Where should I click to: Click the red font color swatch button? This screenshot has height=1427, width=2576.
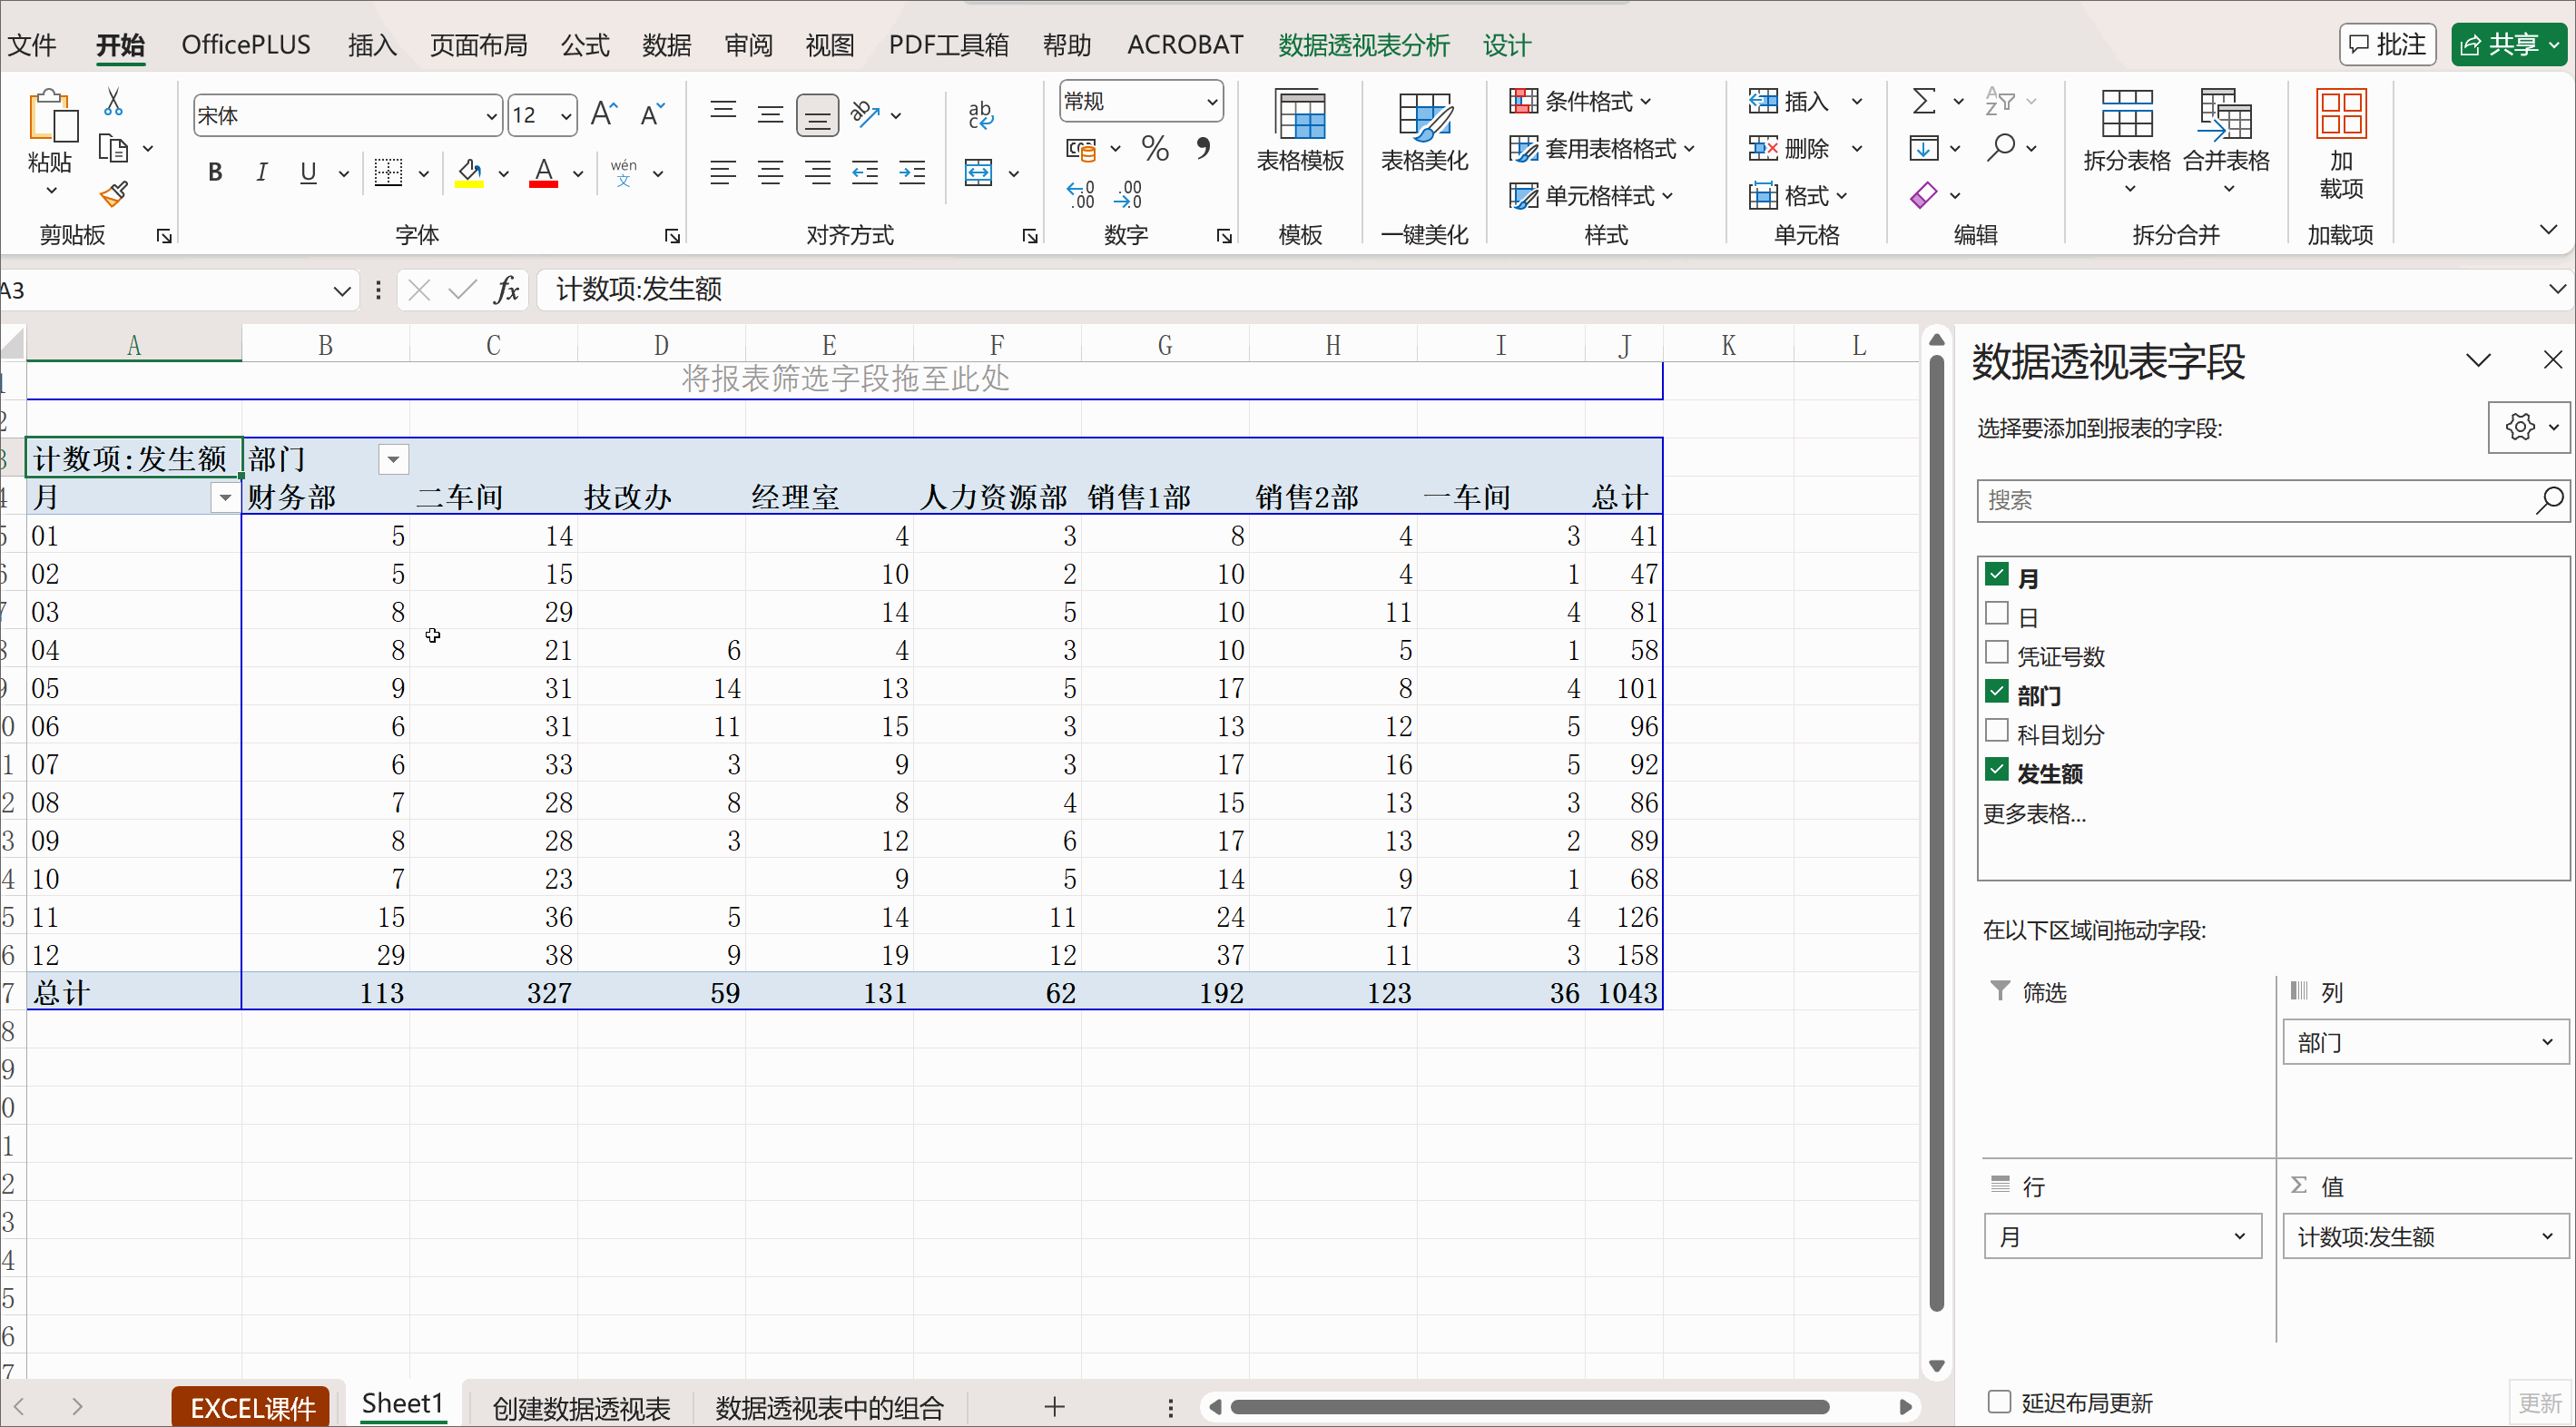[x=543, y=172]
